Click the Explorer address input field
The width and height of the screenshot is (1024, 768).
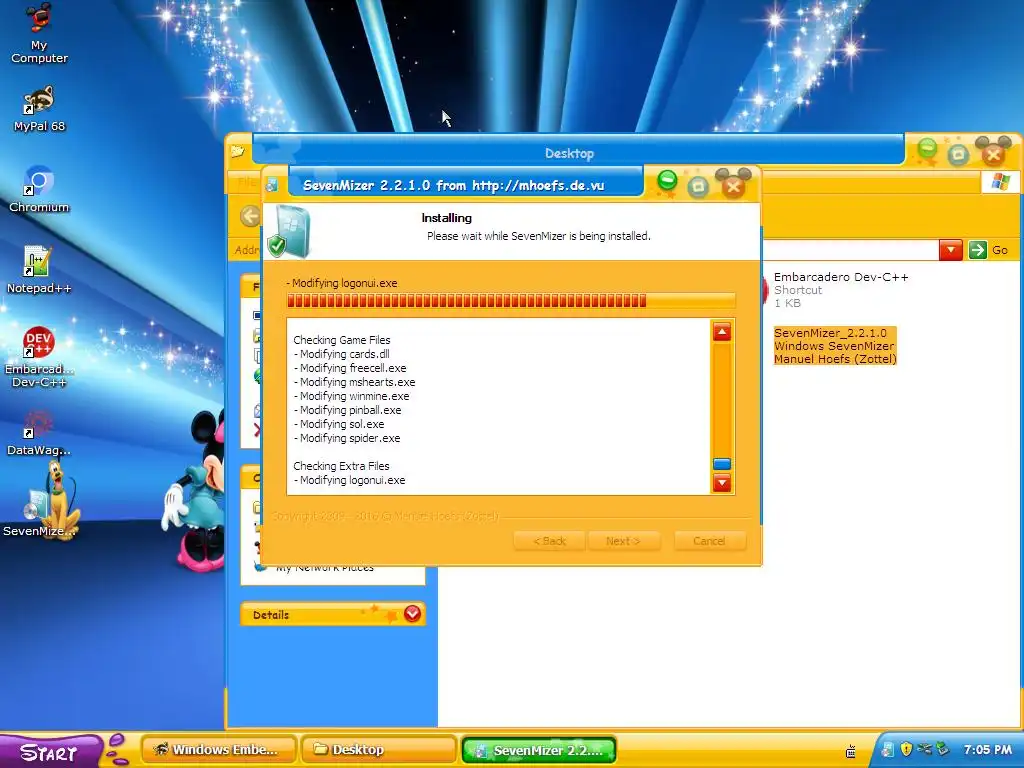click(849, 250)
